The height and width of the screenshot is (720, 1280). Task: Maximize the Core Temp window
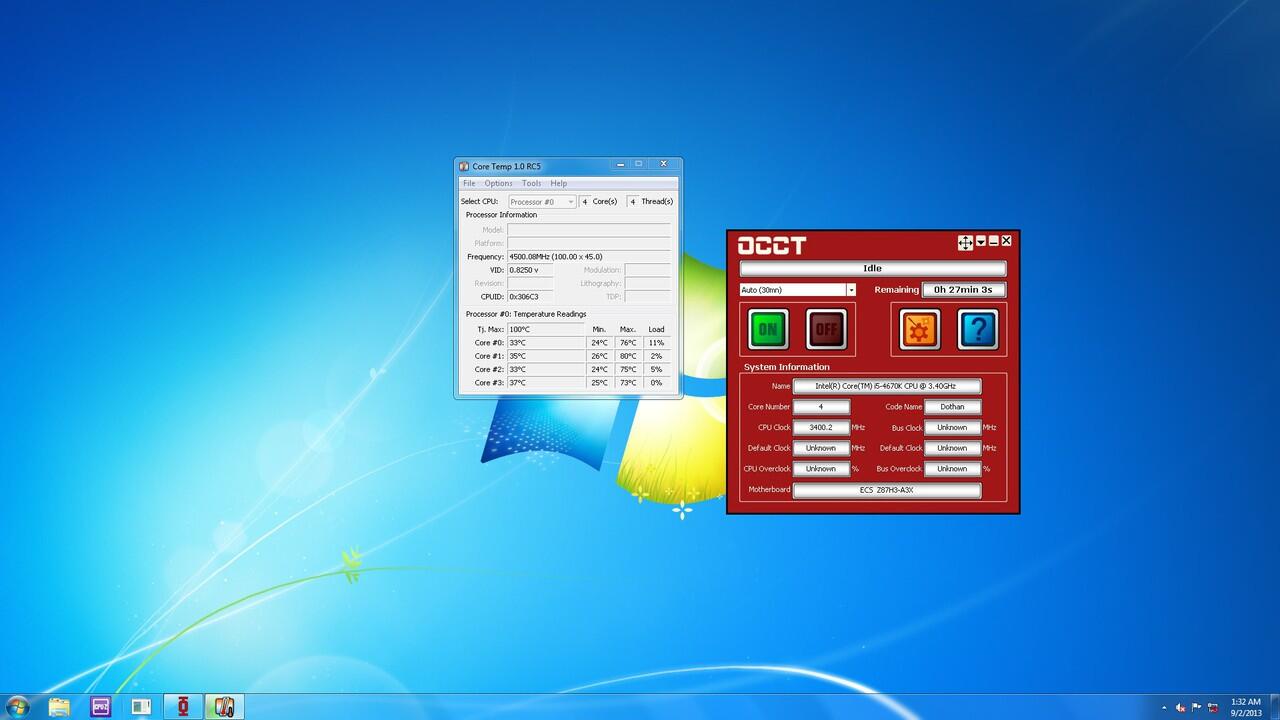pyautogui.click(x=638, y=164)
